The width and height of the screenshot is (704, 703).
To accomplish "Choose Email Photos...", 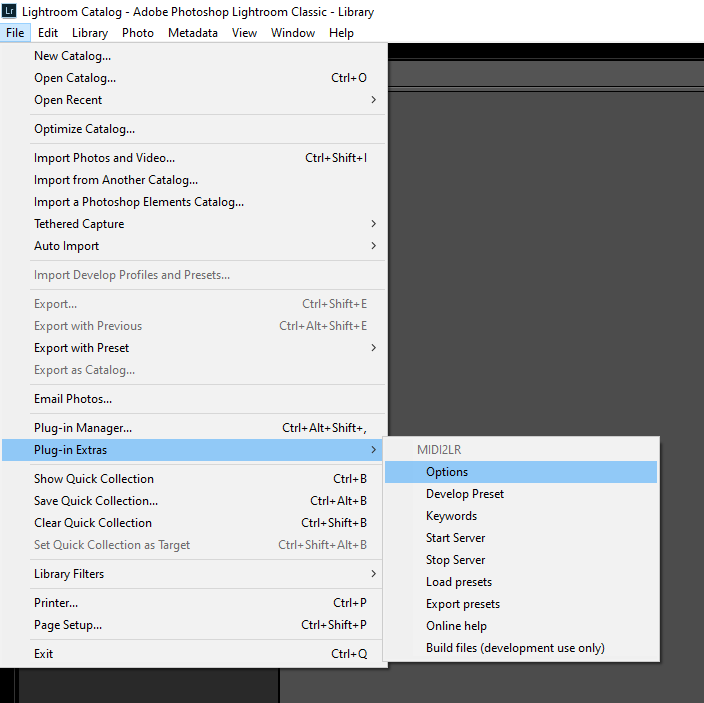I will tap(194, 399).
